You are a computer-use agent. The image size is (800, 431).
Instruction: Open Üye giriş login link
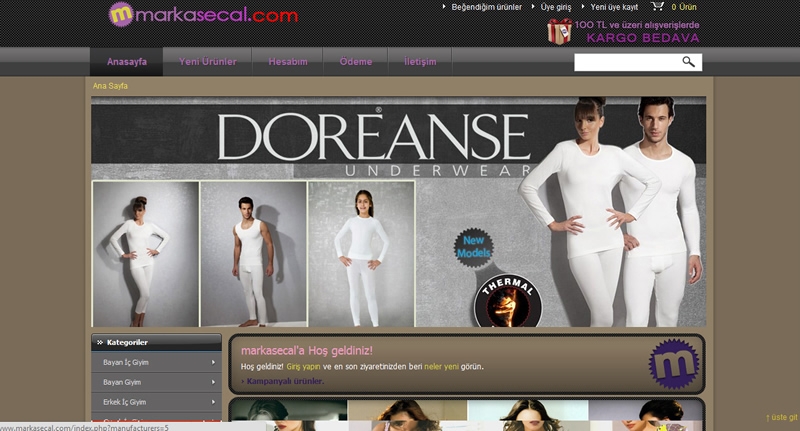click(556, 7)
